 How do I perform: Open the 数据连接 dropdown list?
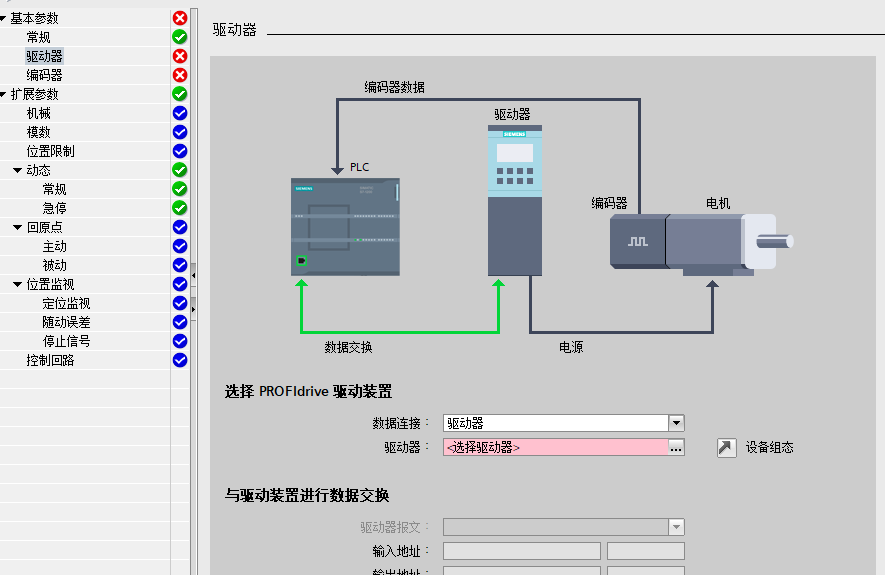click(676, 423)
